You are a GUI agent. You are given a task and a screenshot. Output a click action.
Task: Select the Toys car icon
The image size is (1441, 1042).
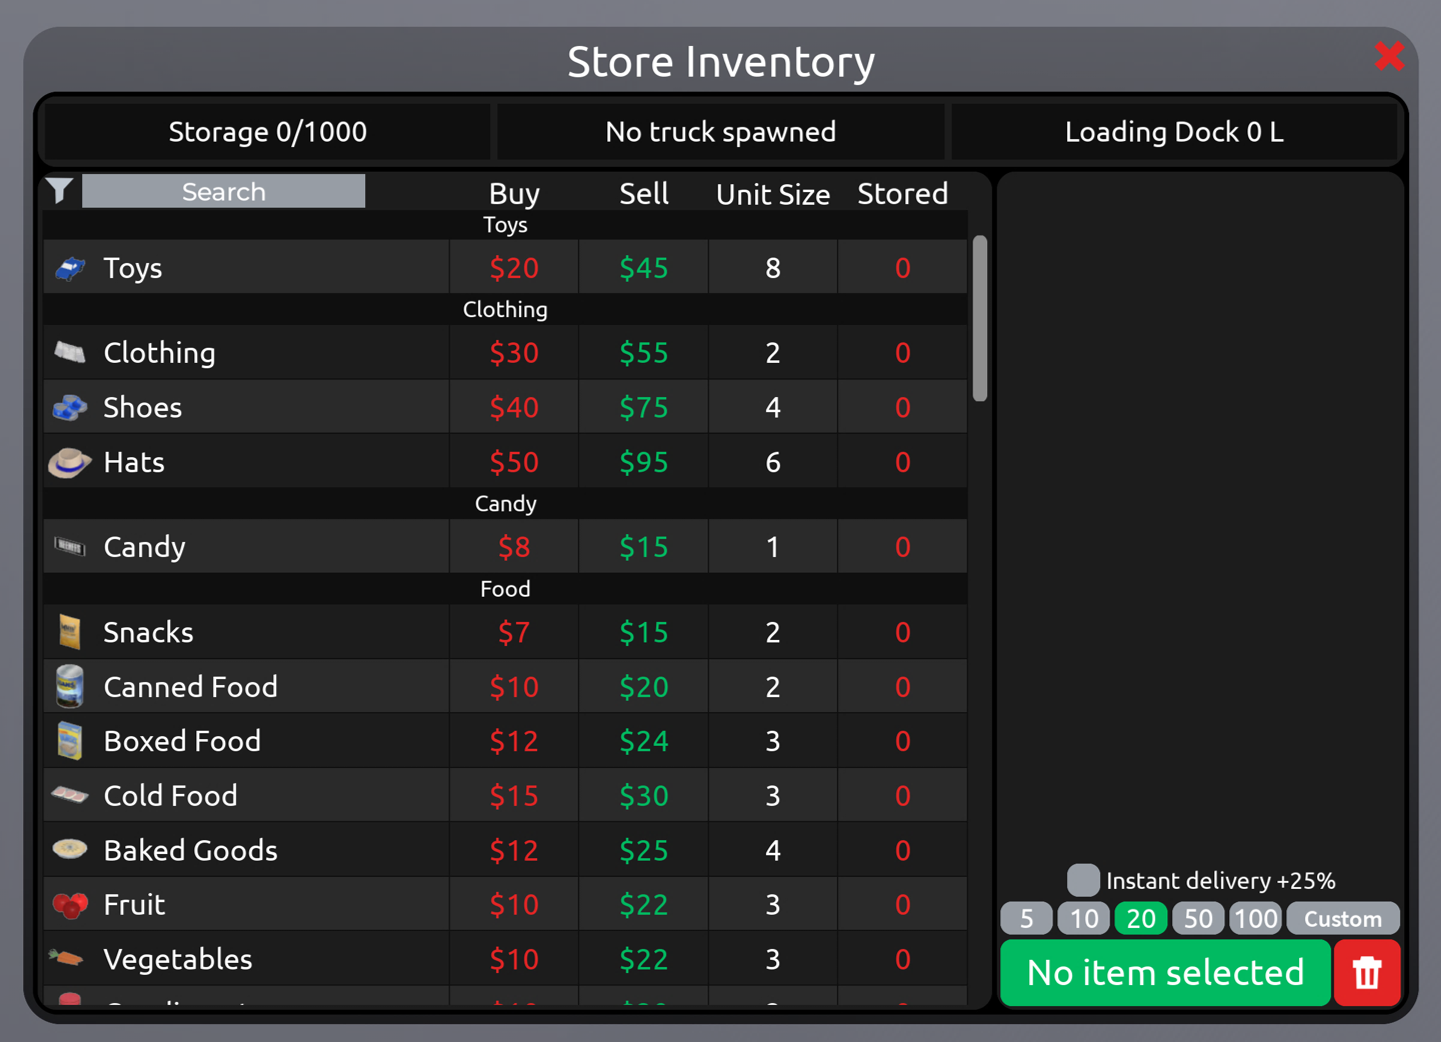[70, 268]
